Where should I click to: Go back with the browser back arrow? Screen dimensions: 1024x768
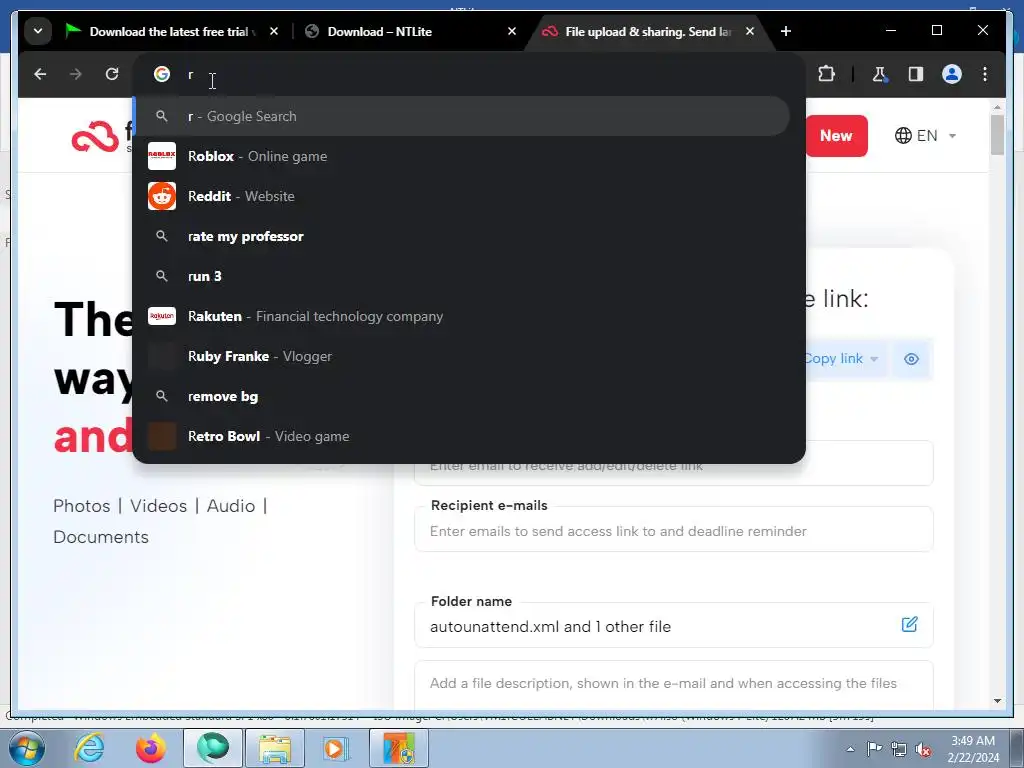40,74
